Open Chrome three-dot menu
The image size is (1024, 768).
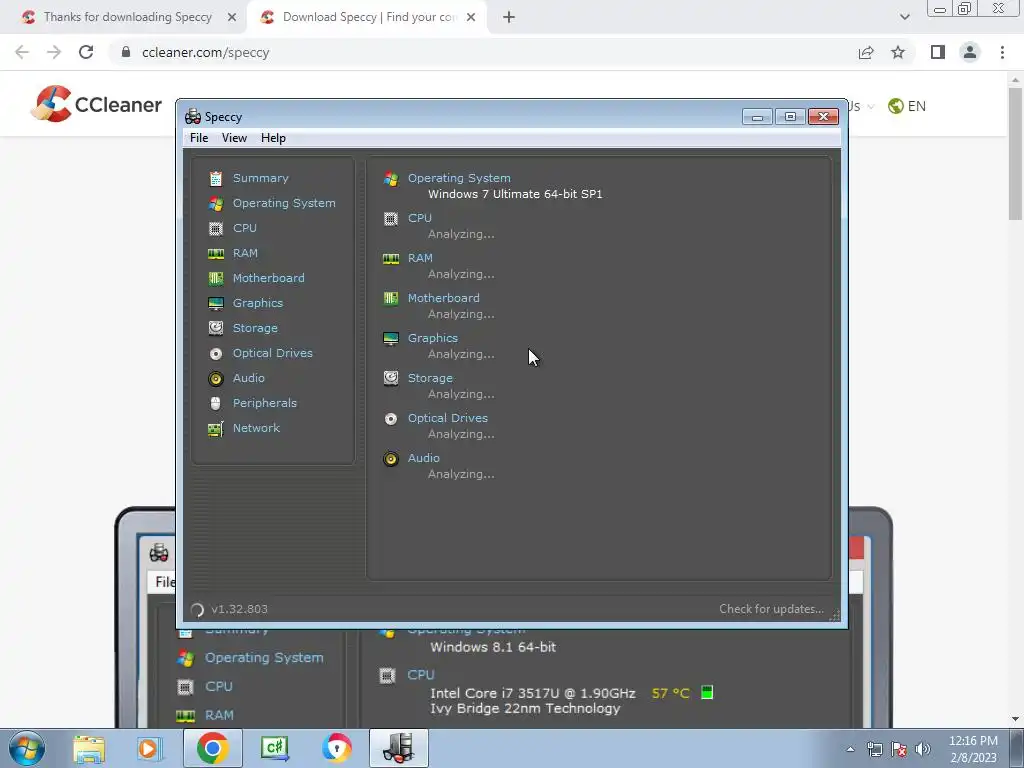[x=1002, y=52]
